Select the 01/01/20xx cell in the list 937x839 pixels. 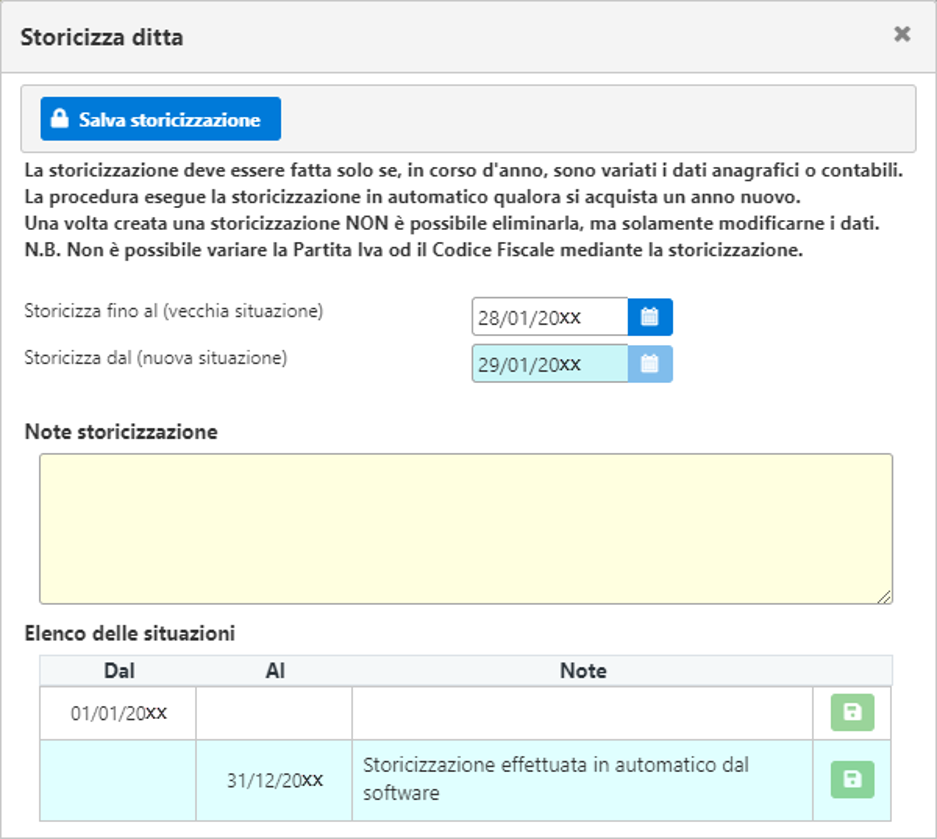click(118, 713)
